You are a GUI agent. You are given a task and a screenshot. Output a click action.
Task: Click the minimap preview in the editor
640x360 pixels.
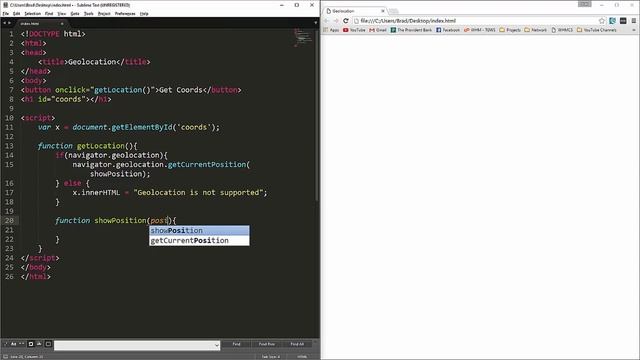(x=303, y=38)
